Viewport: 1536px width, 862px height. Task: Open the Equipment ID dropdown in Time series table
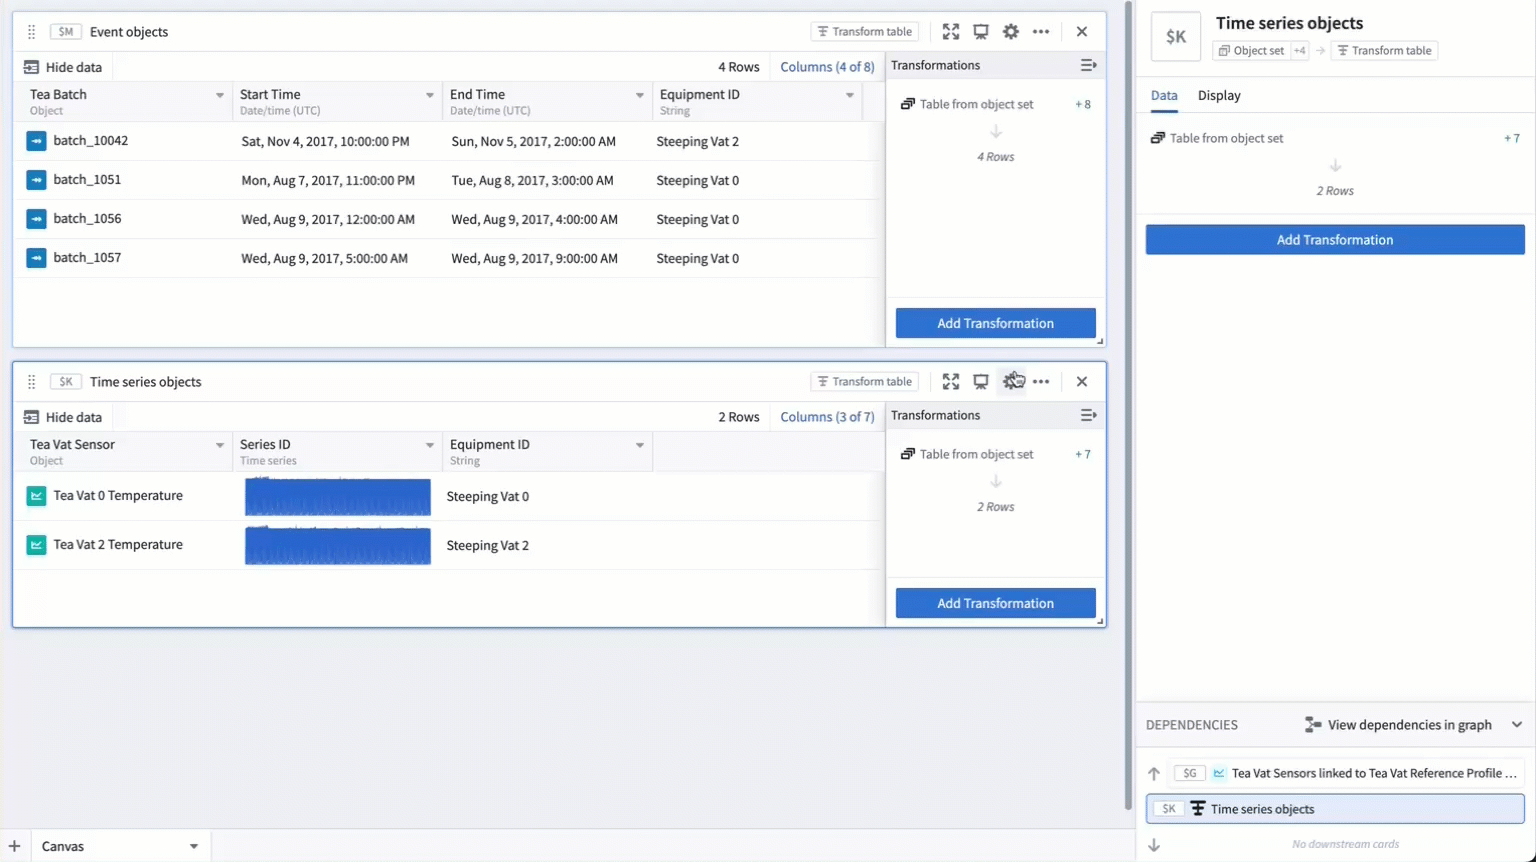pyautogui.click(x=638, y=444)
